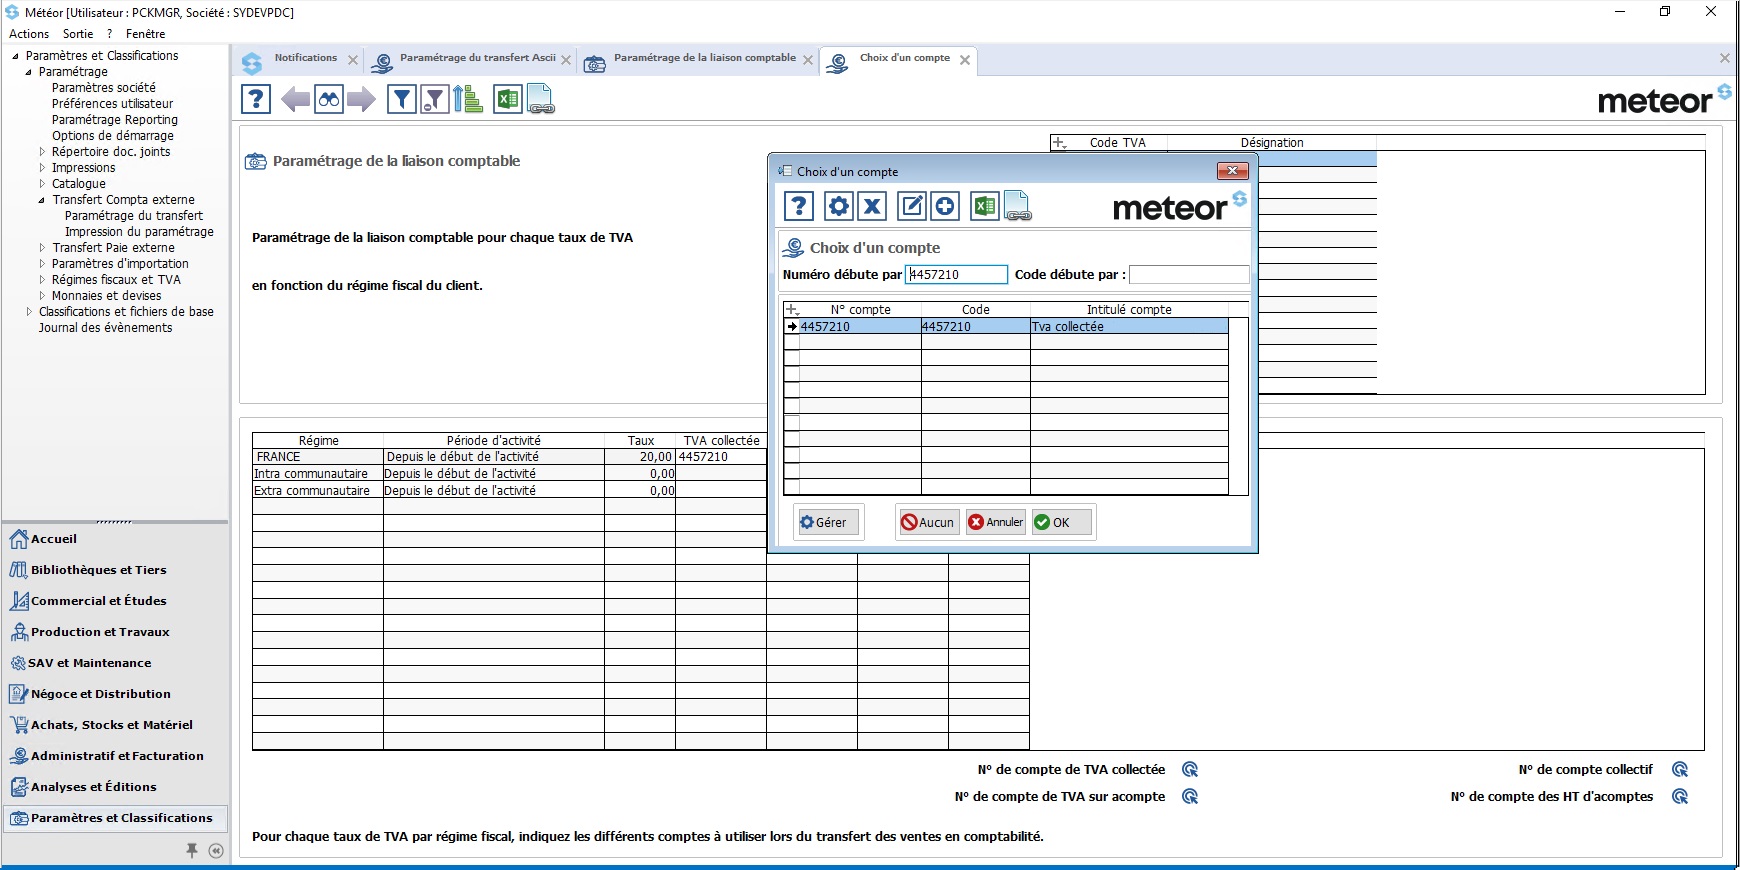The height and width of the screenshot is (870, 1740).
Task: Open the Actions menu
Action: (29, 34)
